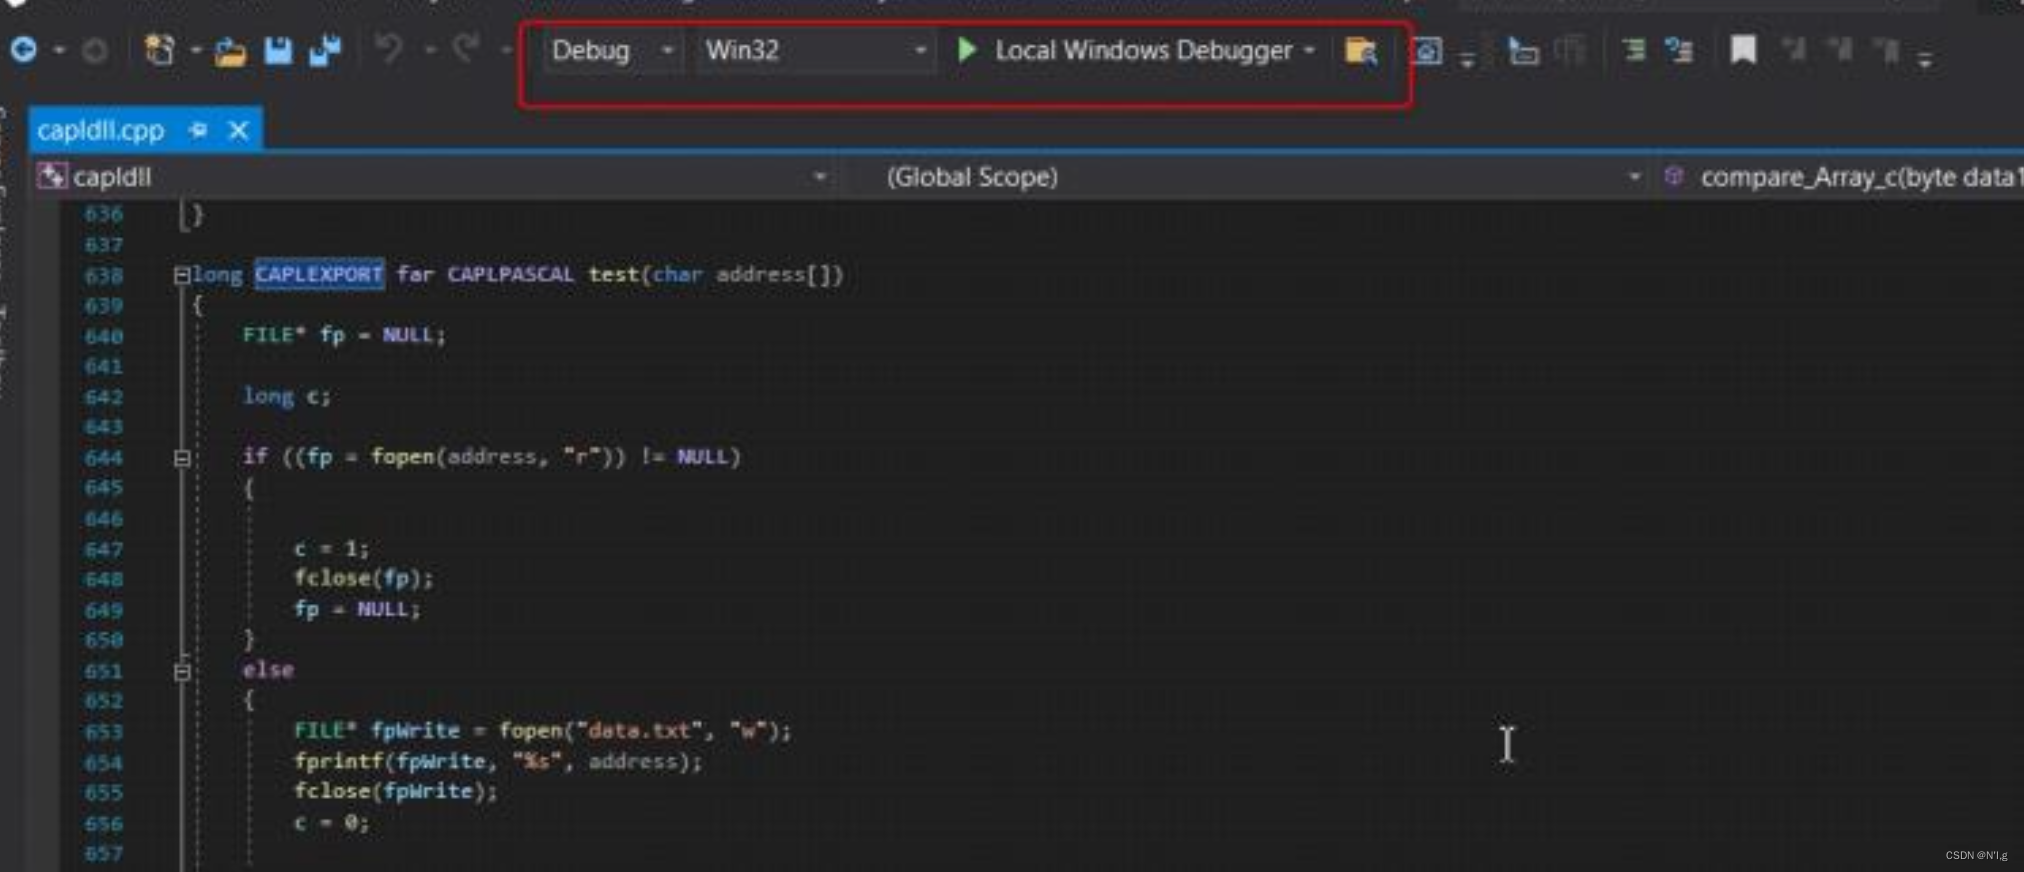
Task: Open the navigate backward history dropdown arrow
Action: point(59,50)
